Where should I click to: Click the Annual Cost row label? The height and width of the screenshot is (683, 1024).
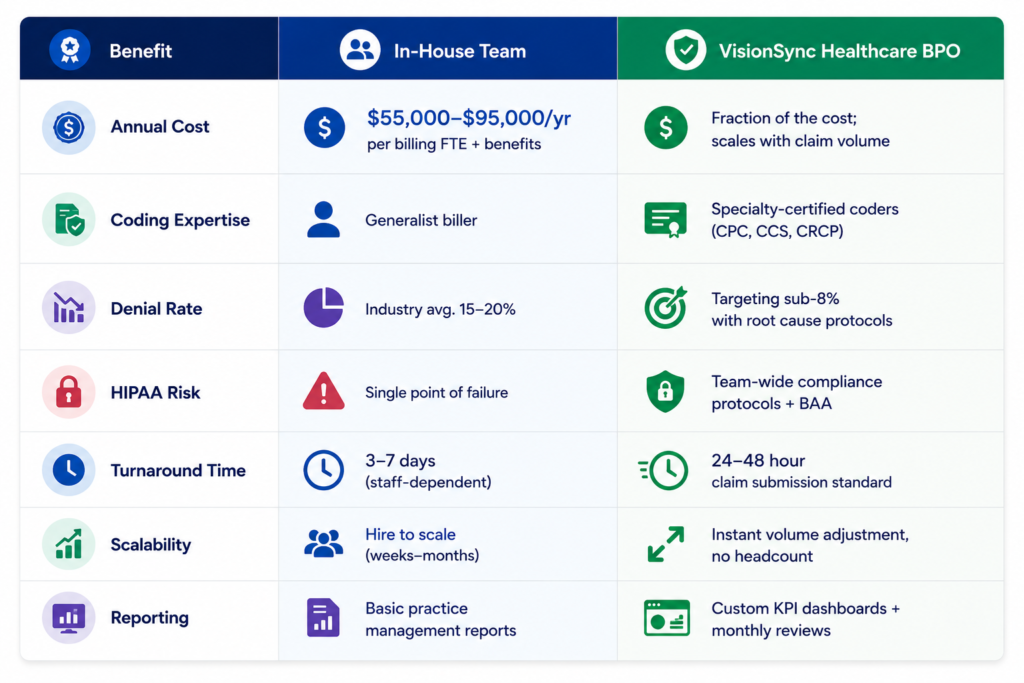tap(160, 127)
